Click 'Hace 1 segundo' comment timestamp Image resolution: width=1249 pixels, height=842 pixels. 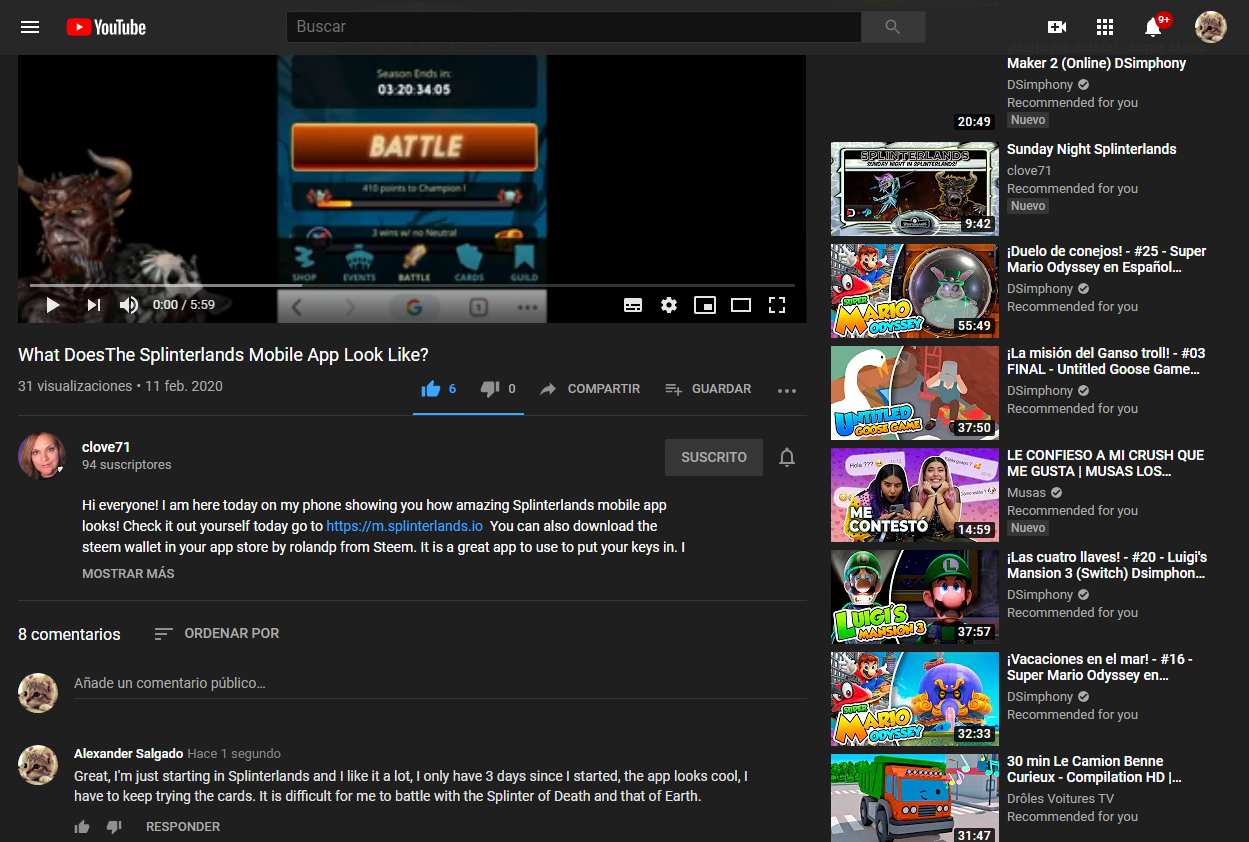pos(234,754)
